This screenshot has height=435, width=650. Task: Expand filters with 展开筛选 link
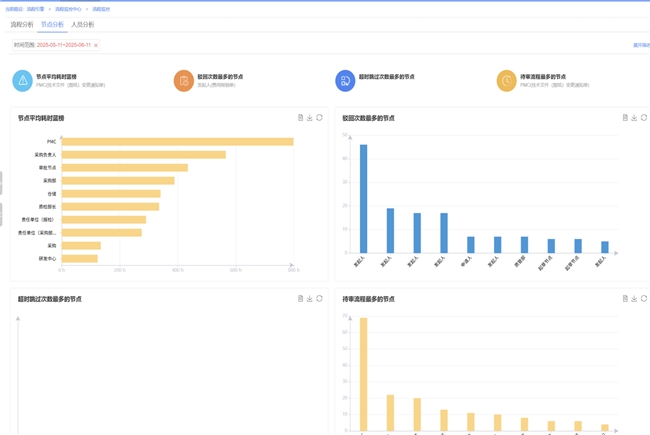[x=640, y=46]
